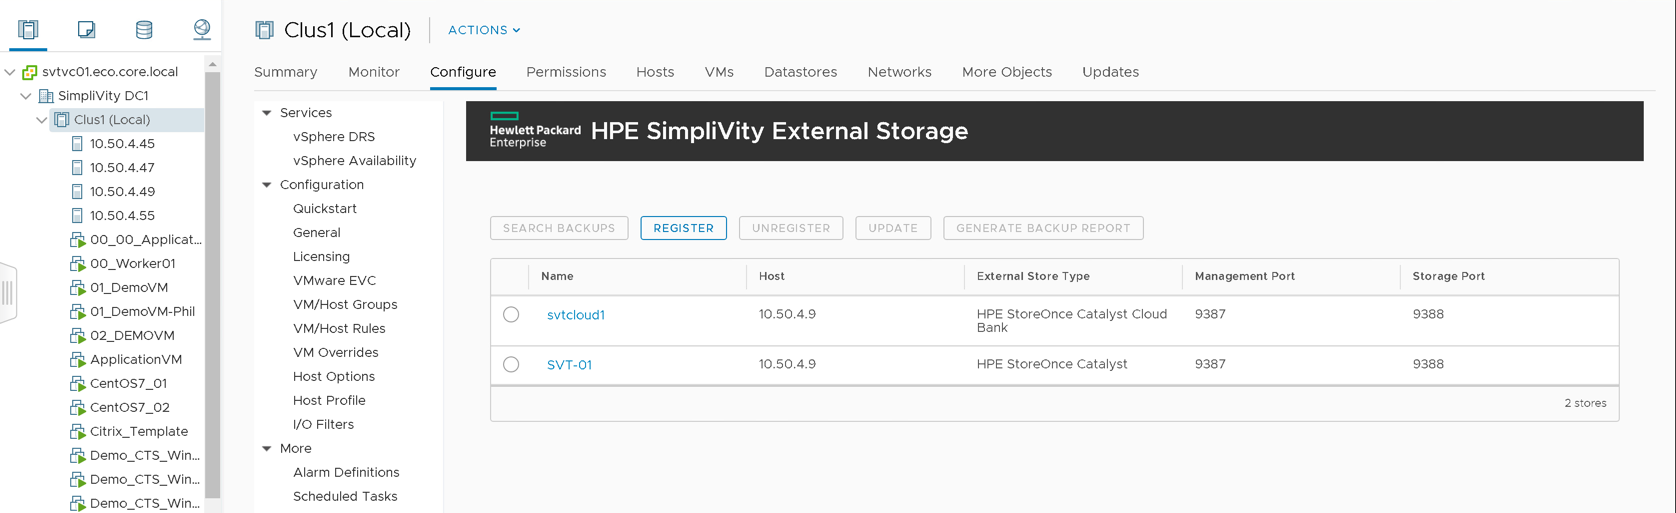
Task: Click the SimpliVity DC1 datacenter icon
Action: (x=46, y=95)
